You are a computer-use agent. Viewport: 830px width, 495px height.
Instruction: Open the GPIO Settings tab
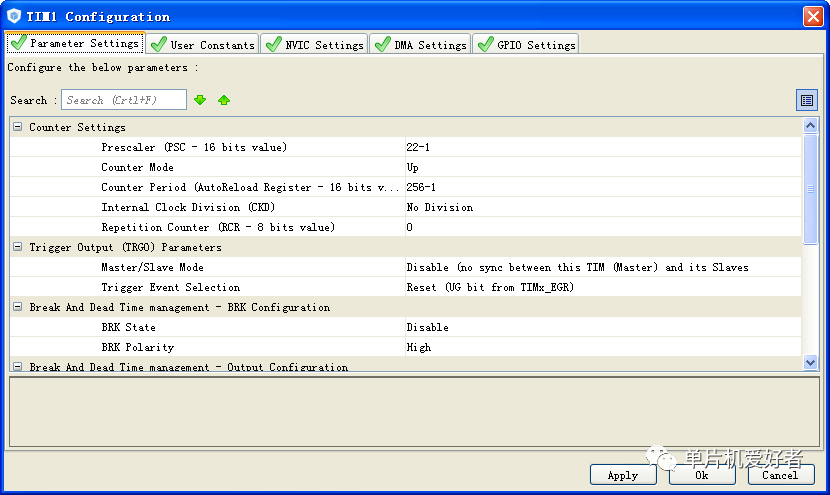[526, 44]
